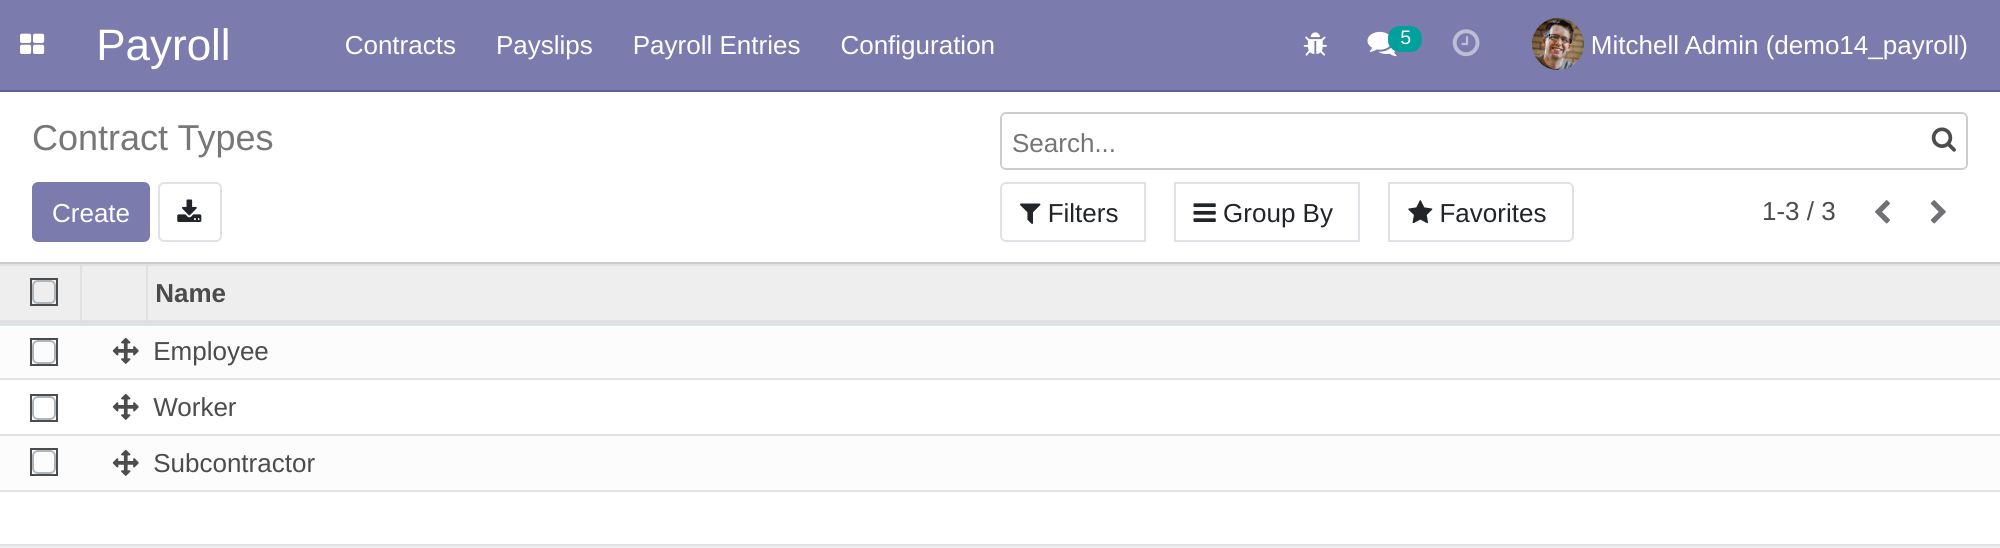Screen dimensions: 2000x548
Task: Open the apps grid home menu icon
Action: click(x=32, y=45)
